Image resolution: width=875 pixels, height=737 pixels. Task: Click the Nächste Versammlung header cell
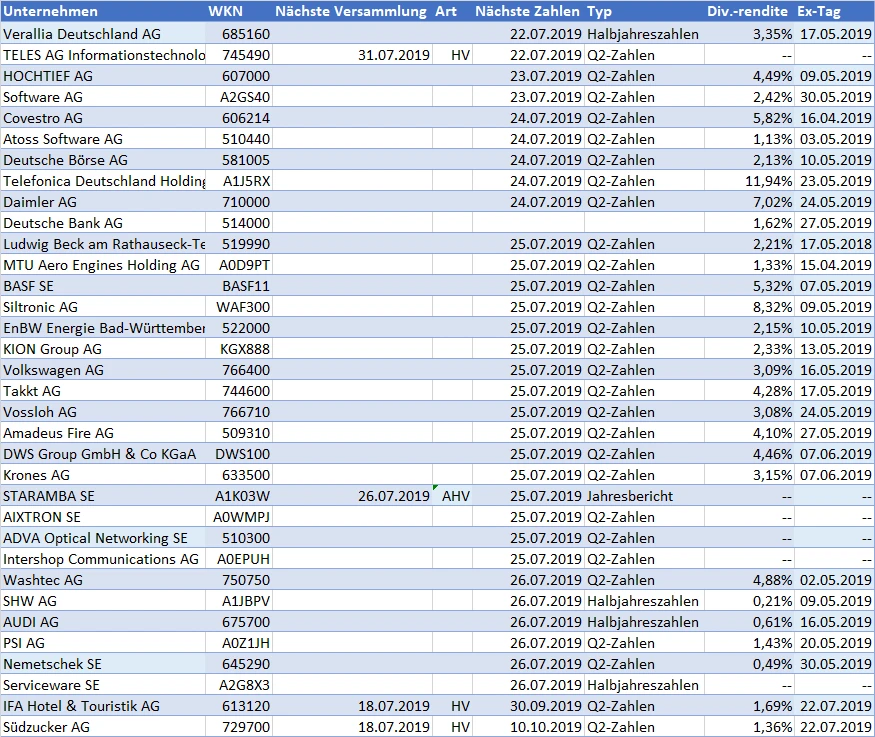(351, 11)
